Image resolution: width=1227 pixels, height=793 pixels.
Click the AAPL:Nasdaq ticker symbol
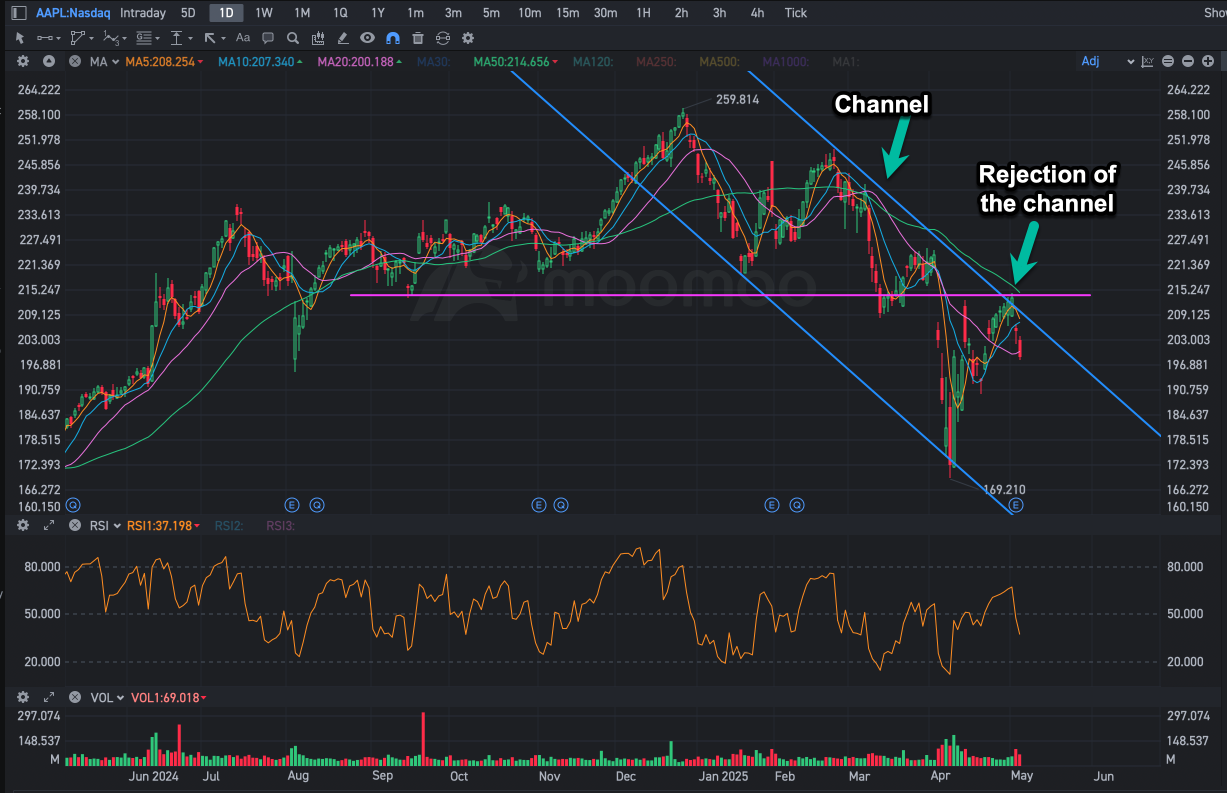click(x=73, y=13)
